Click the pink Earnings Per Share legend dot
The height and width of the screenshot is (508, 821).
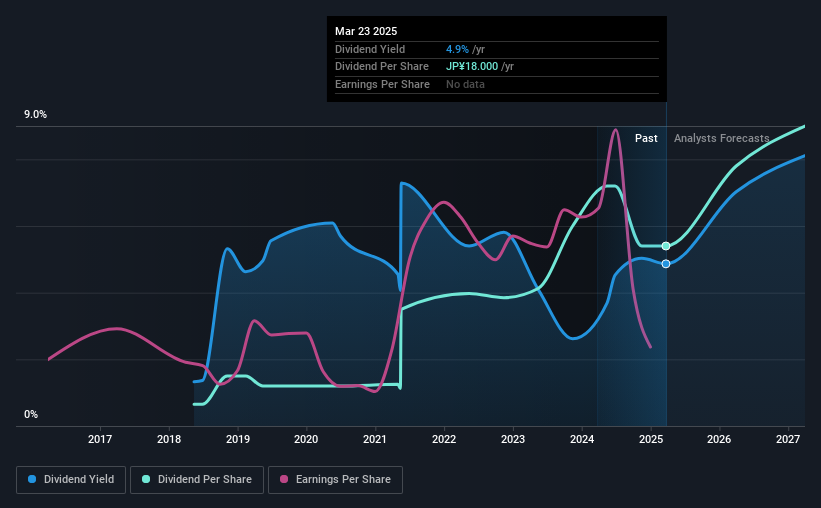click(x=284, y=479)
